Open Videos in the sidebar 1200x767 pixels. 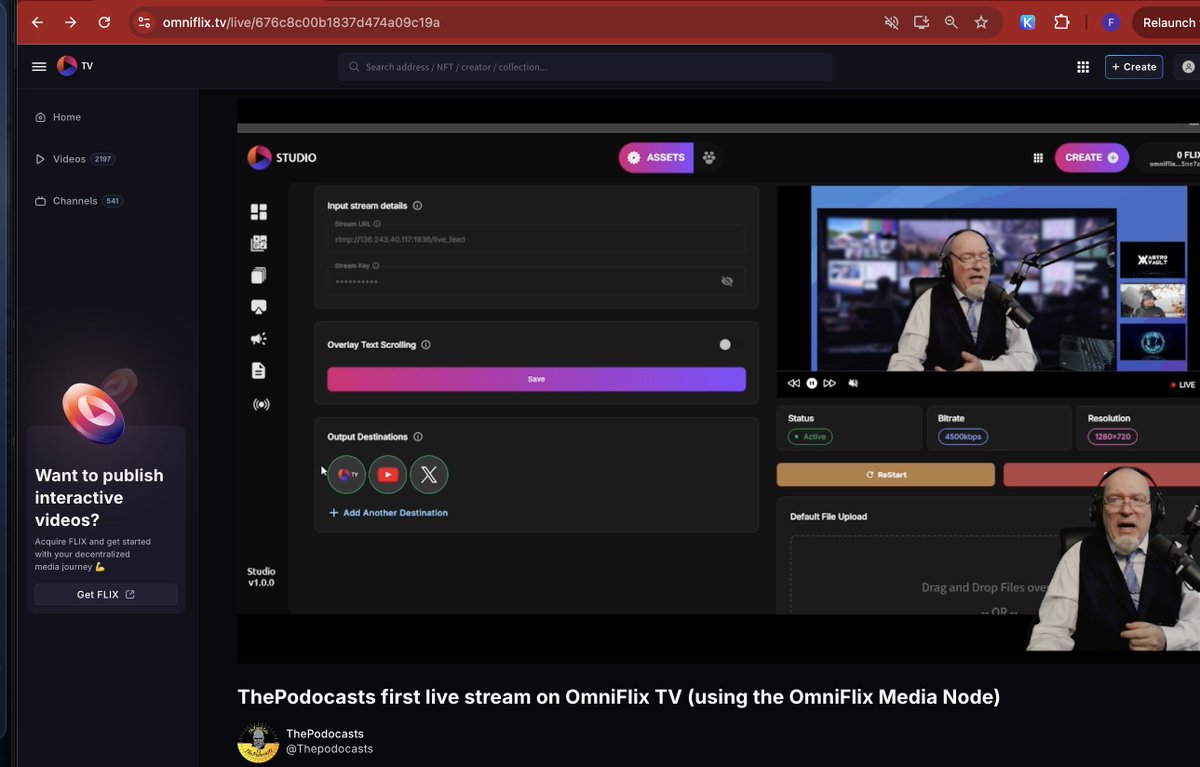click(75, 159)
